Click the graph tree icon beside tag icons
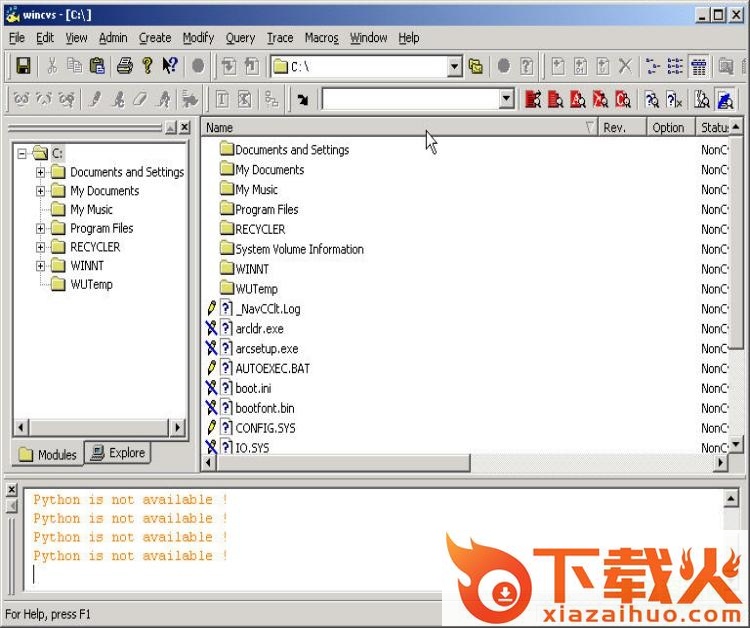The width and height of the screenshot is (750, 628). point(272,99)
